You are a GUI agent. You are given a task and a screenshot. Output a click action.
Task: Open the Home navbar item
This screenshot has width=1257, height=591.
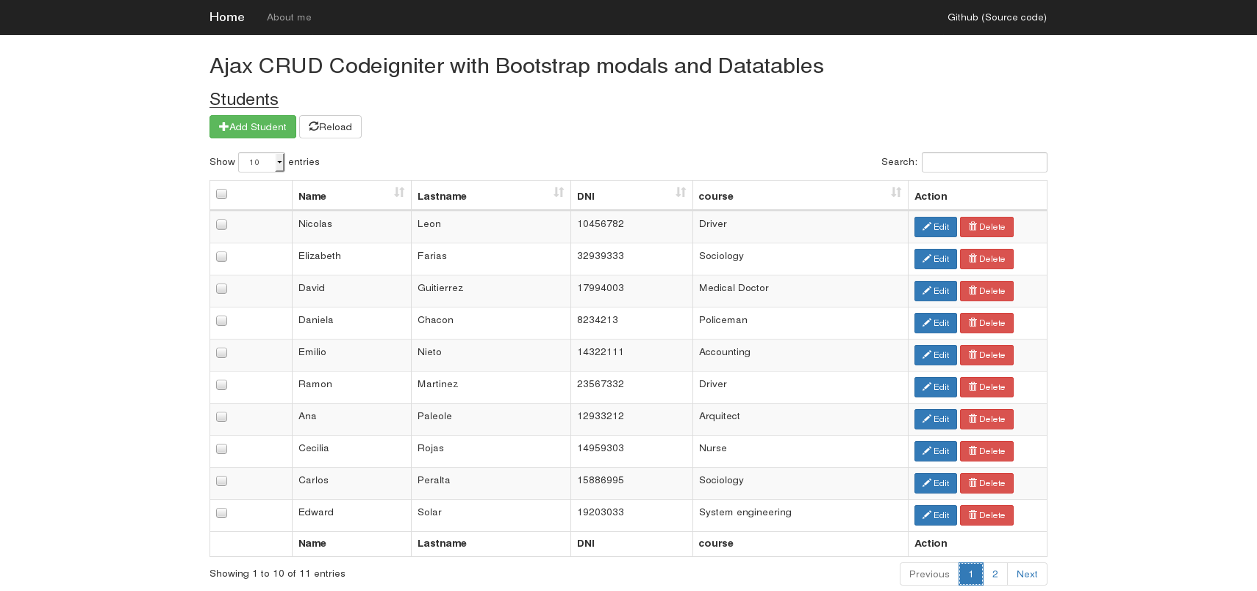pos(227,17)
